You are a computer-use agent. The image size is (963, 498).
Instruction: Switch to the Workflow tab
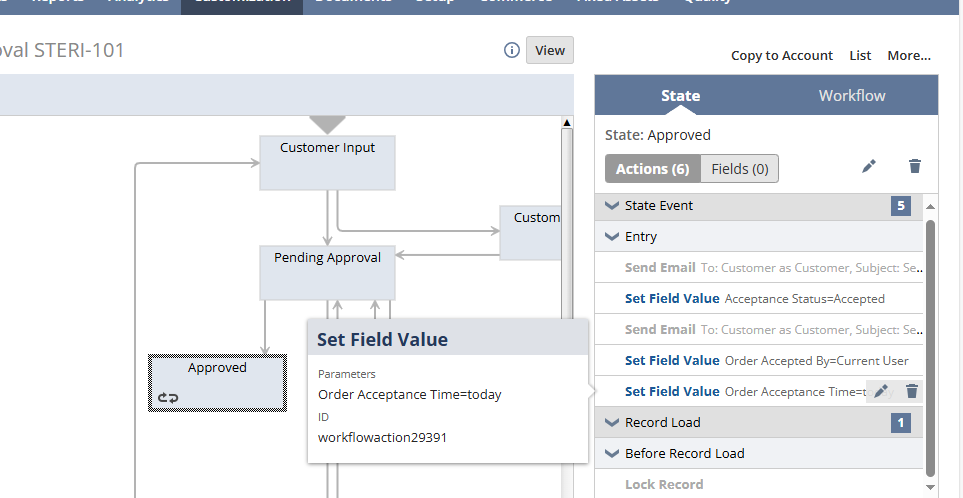click(x=852, y=96)
